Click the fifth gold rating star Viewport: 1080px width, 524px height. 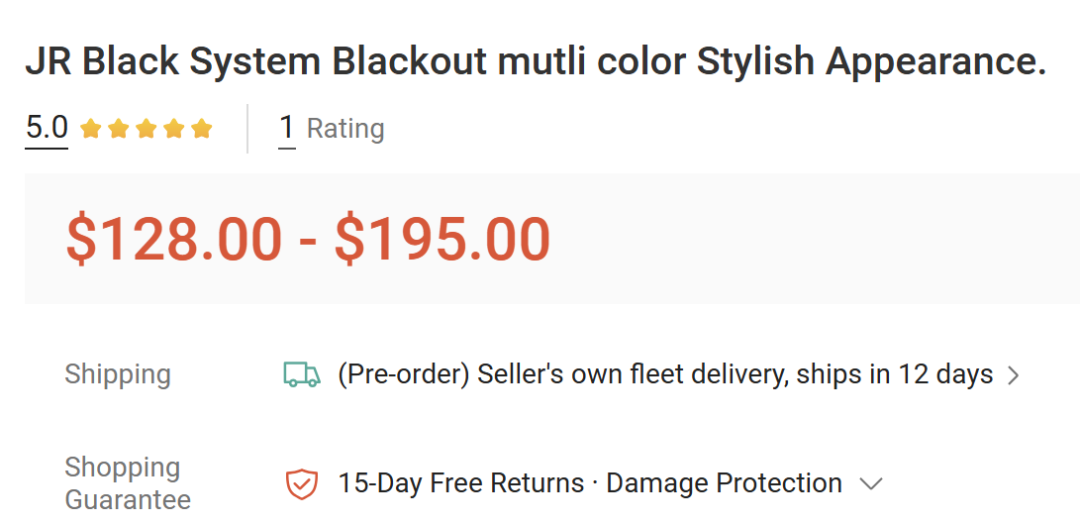(201, 129)
